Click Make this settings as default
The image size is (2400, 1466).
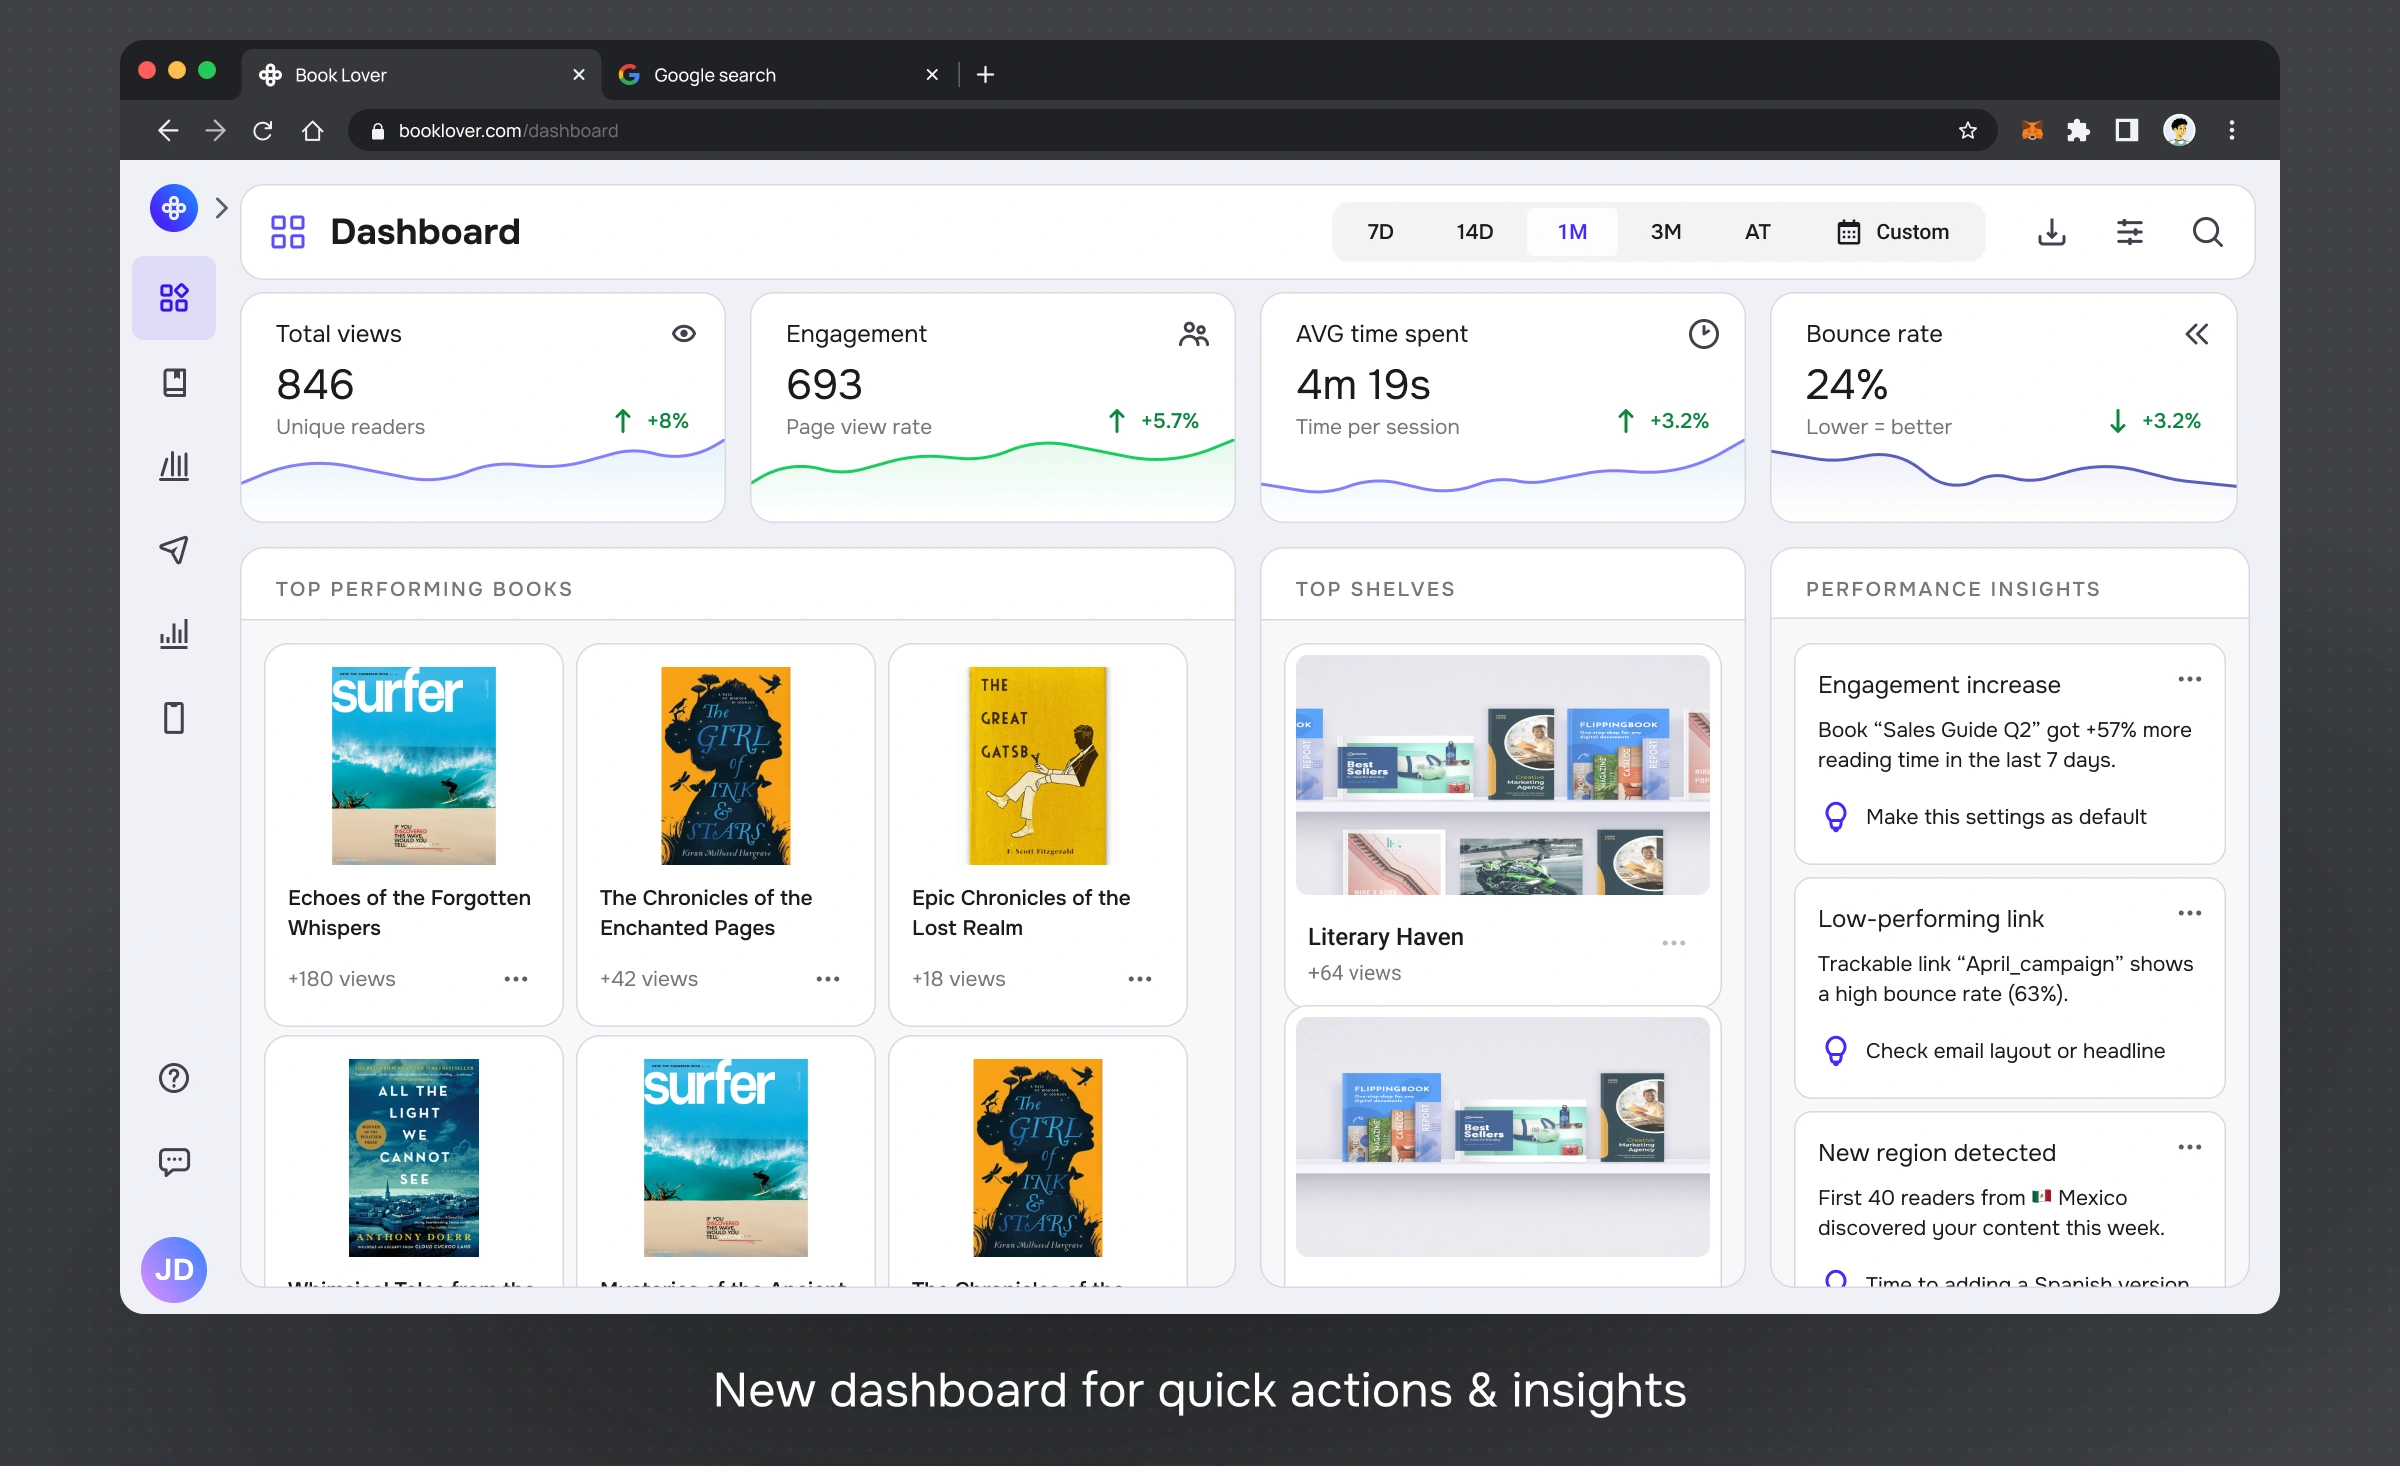[2005, 817]
